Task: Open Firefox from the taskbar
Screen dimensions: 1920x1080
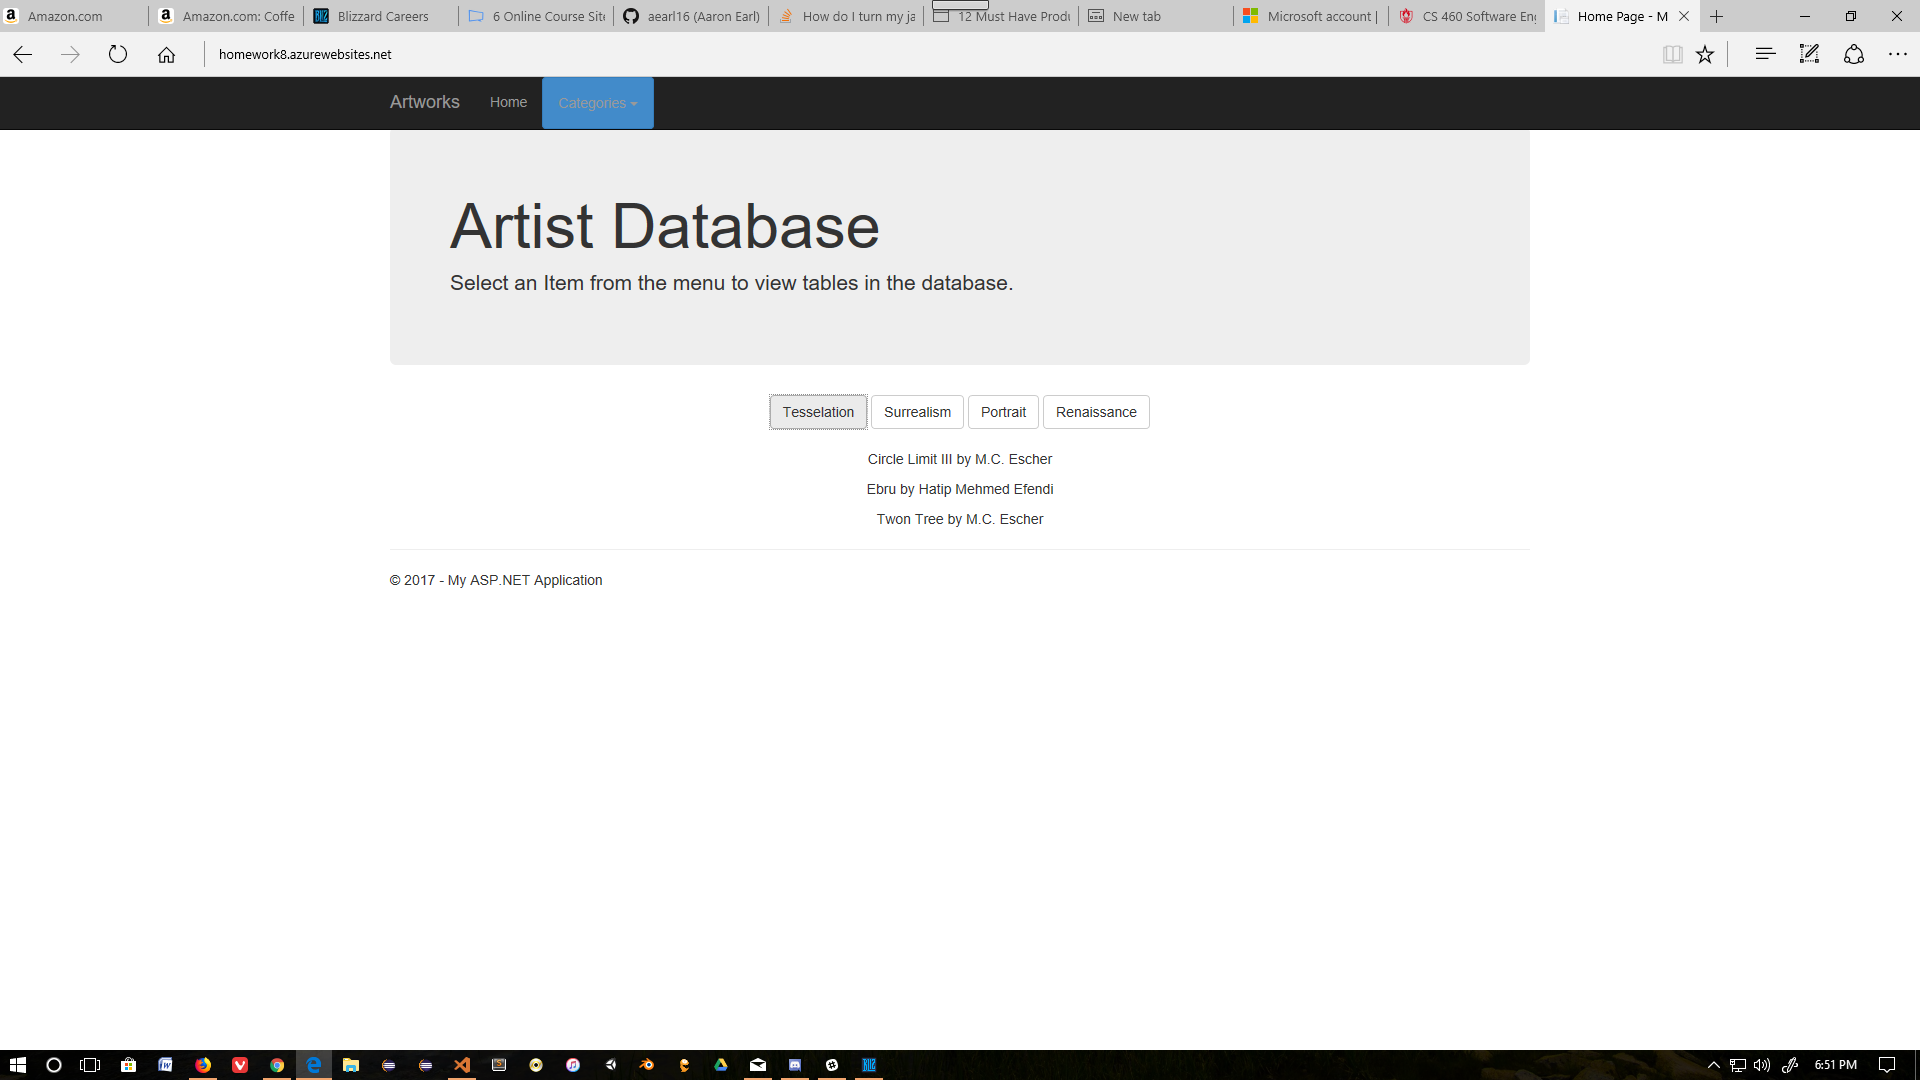Action: click(x=203, y=1065)
